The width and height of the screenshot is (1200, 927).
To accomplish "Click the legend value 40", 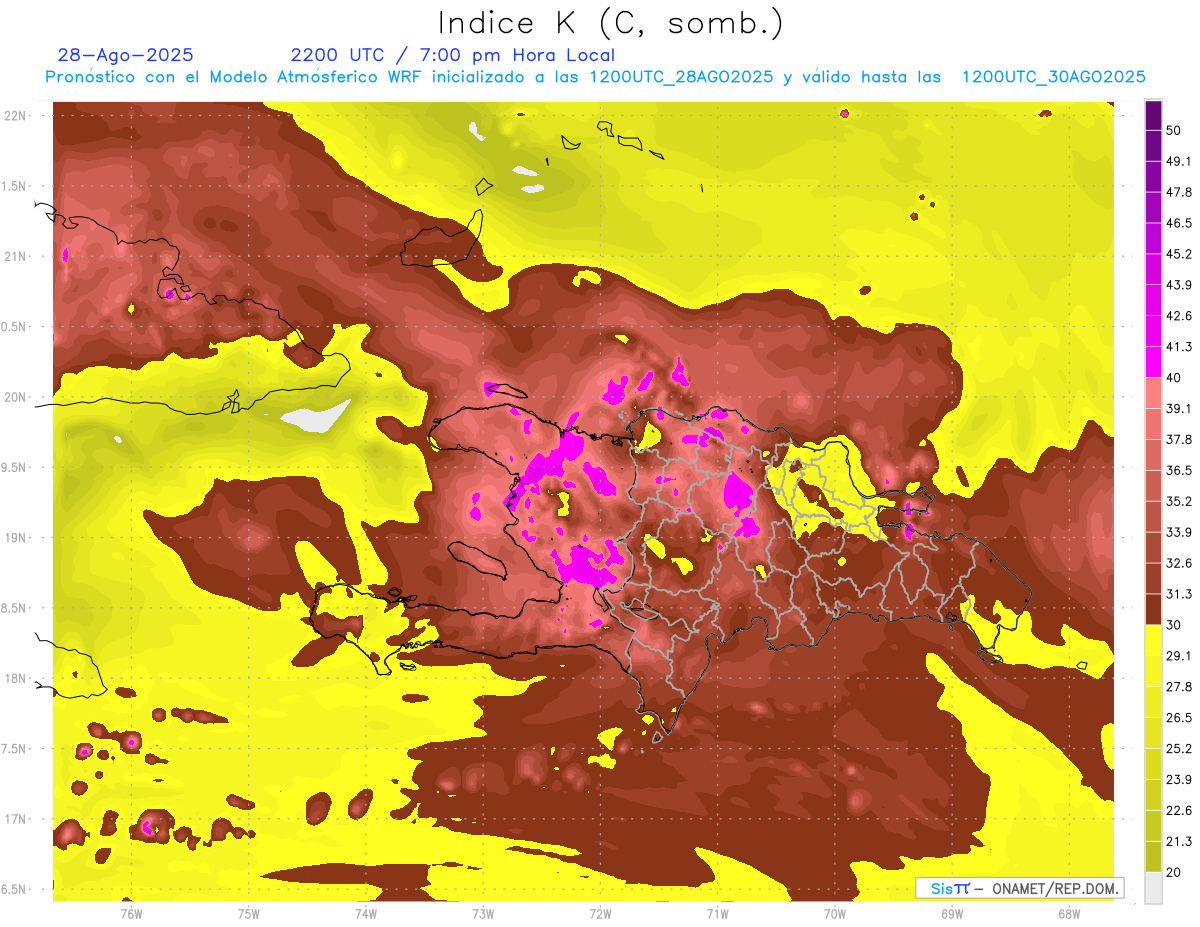I will (1174, 378).
